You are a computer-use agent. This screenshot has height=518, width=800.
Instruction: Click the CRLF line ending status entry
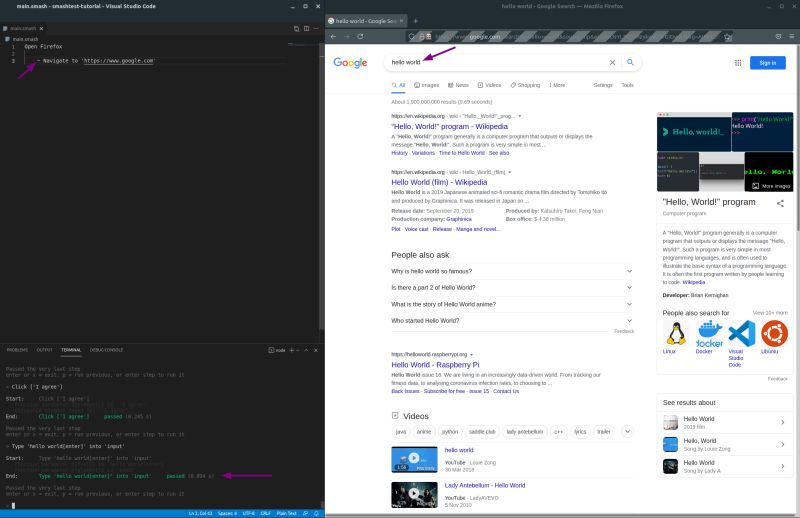[265, 513]
